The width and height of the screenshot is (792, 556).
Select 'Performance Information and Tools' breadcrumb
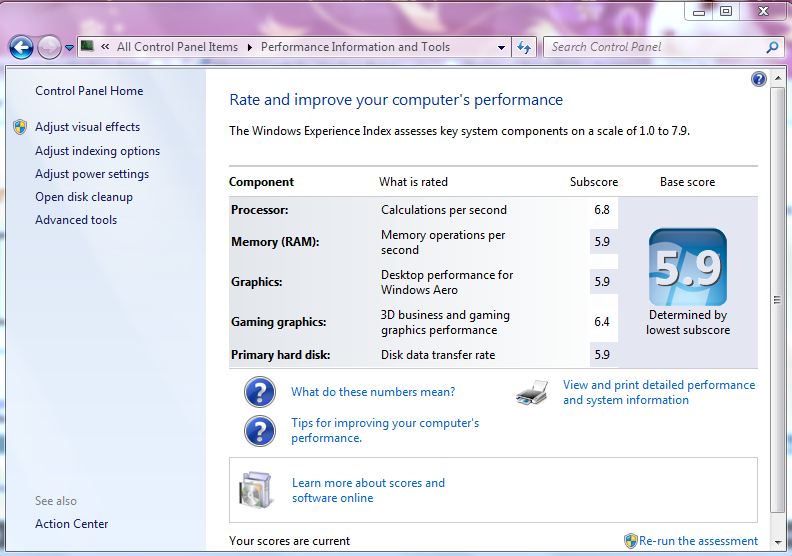tap(355, 47)
